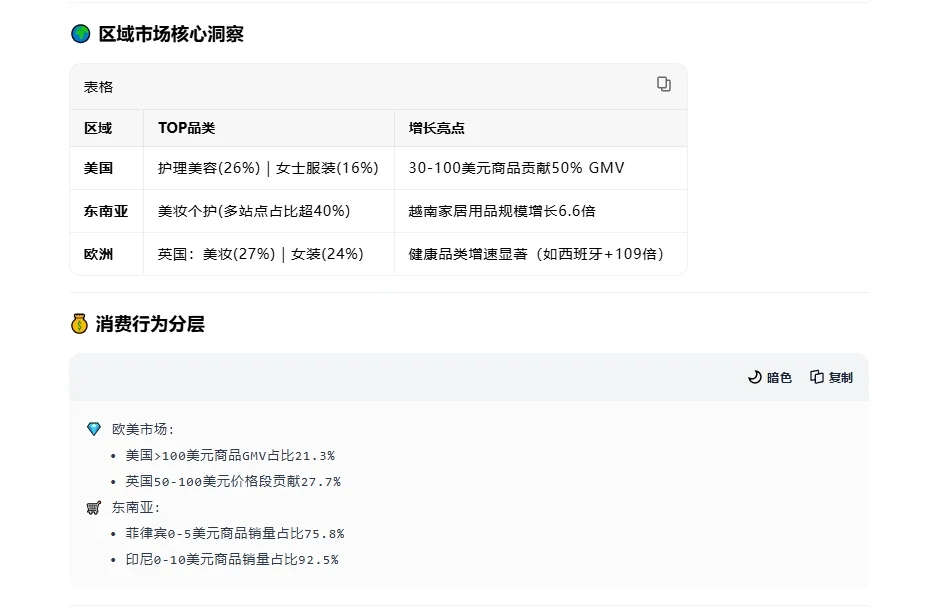Click the shopping cart icon before 东南亚
Screen dimensions: 928x611
pyautogui.click(x=94, y=506)
